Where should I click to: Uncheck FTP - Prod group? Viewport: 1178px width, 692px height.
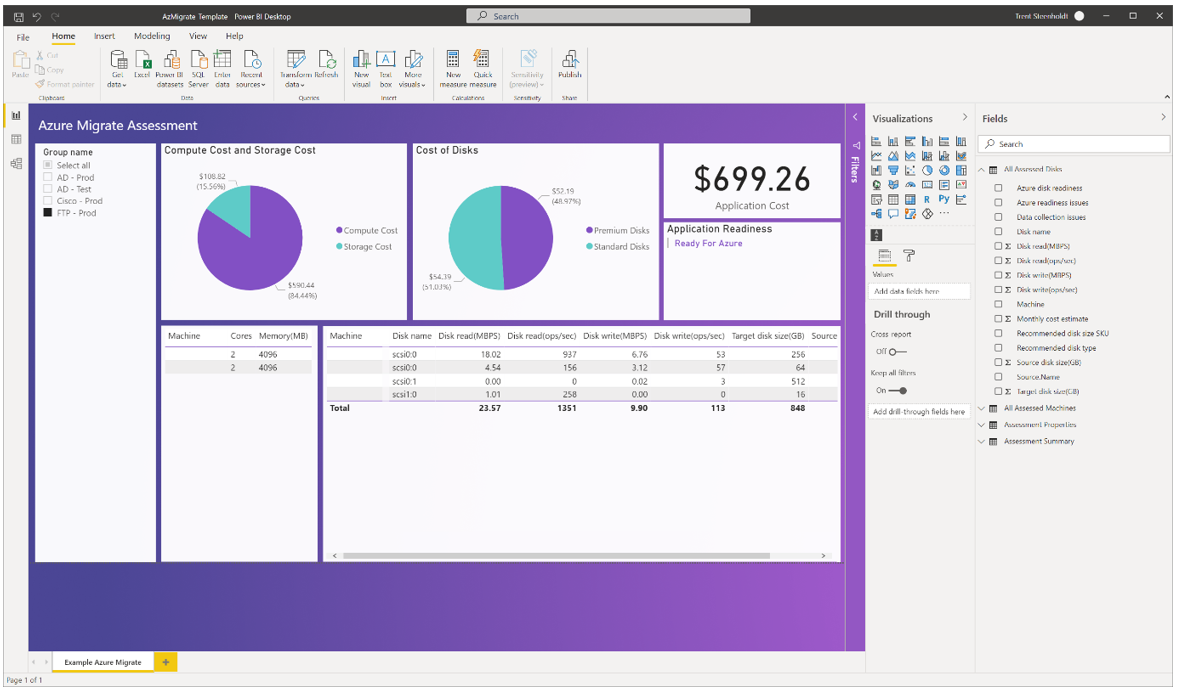48,213
